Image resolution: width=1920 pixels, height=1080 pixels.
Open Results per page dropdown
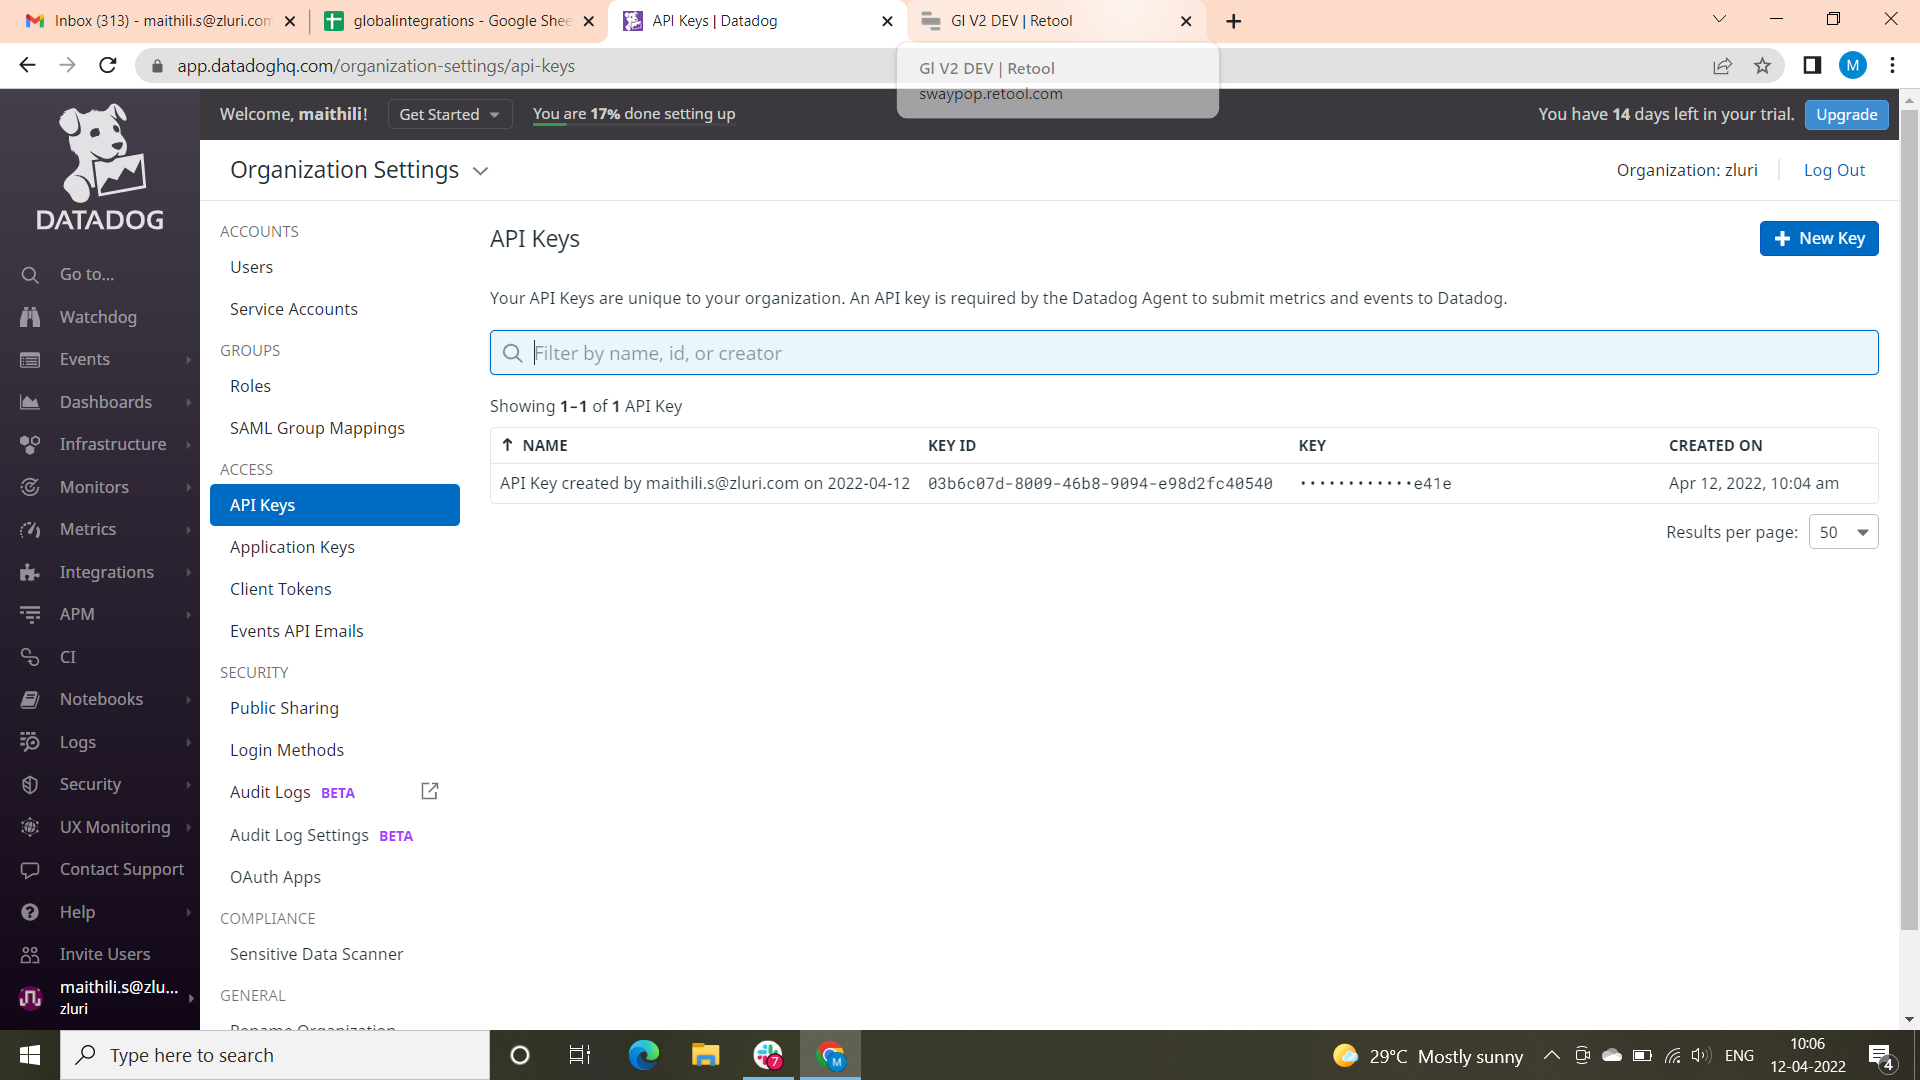(x=1843, y=532)
